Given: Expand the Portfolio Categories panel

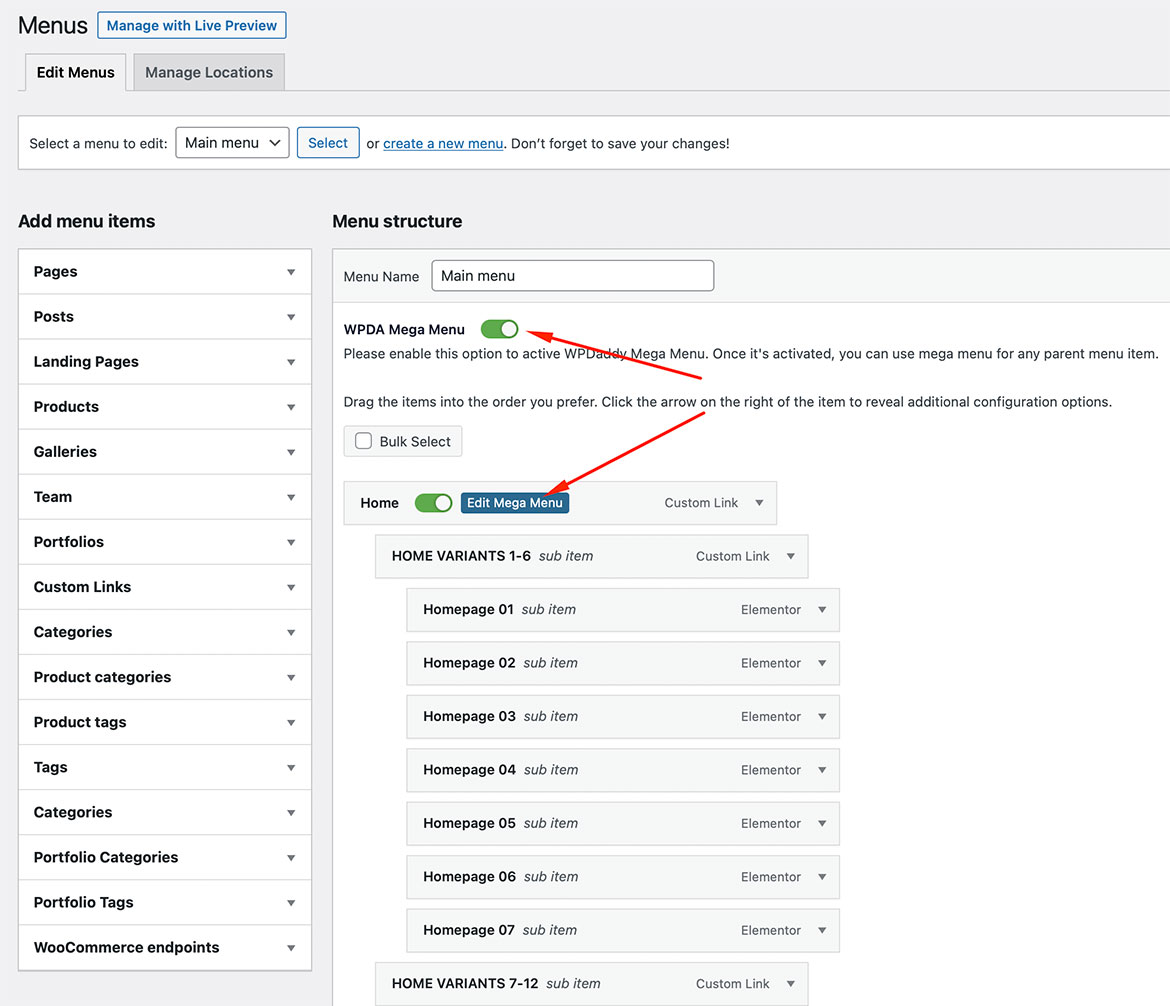Looking at the screenshot, I should (x=165, y=857).
